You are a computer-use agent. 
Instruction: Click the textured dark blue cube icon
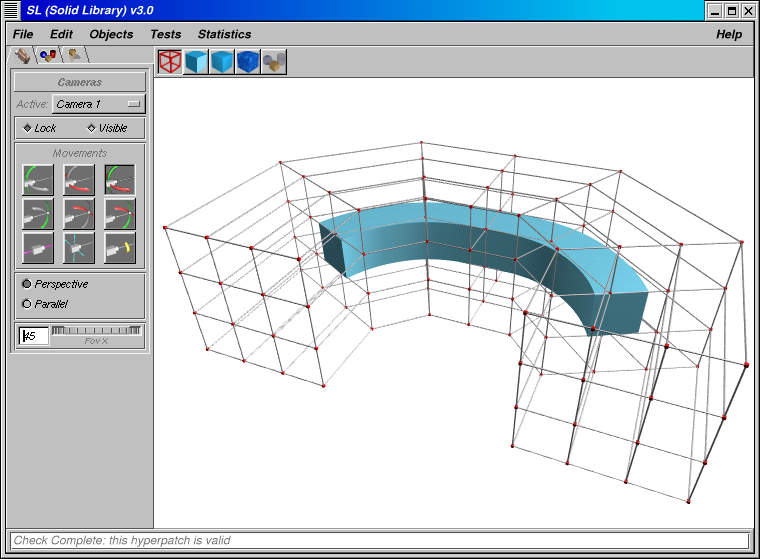[x=248, y=62]
